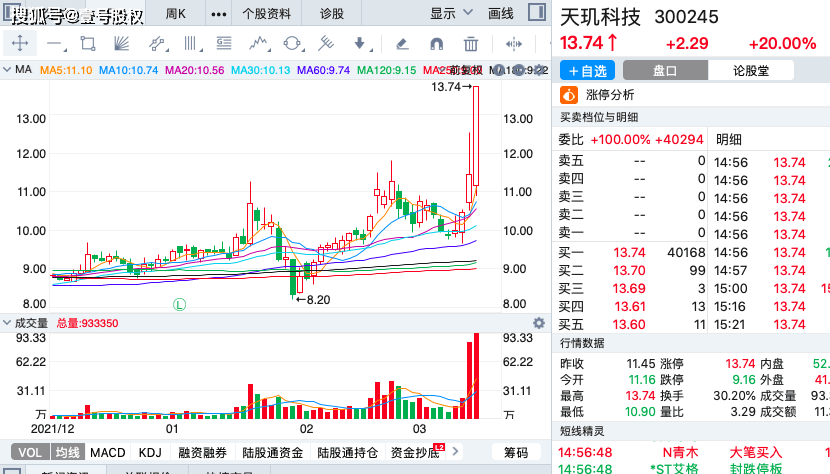Toggle the 均线 moving average overlay

[67, 453]
